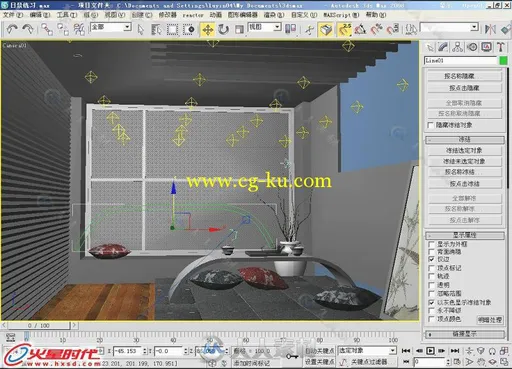Click the X coordinate field -45.153

tap(128, 351)
